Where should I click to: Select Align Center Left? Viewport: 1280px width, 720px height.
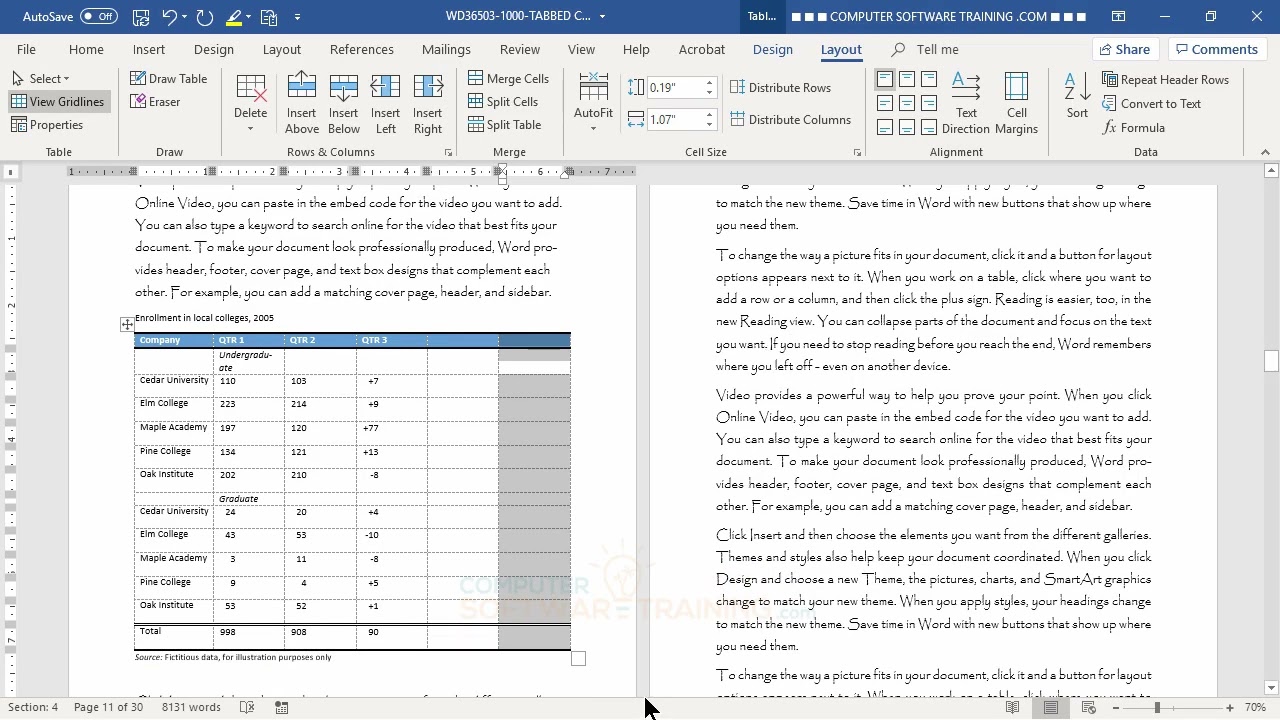884,103
